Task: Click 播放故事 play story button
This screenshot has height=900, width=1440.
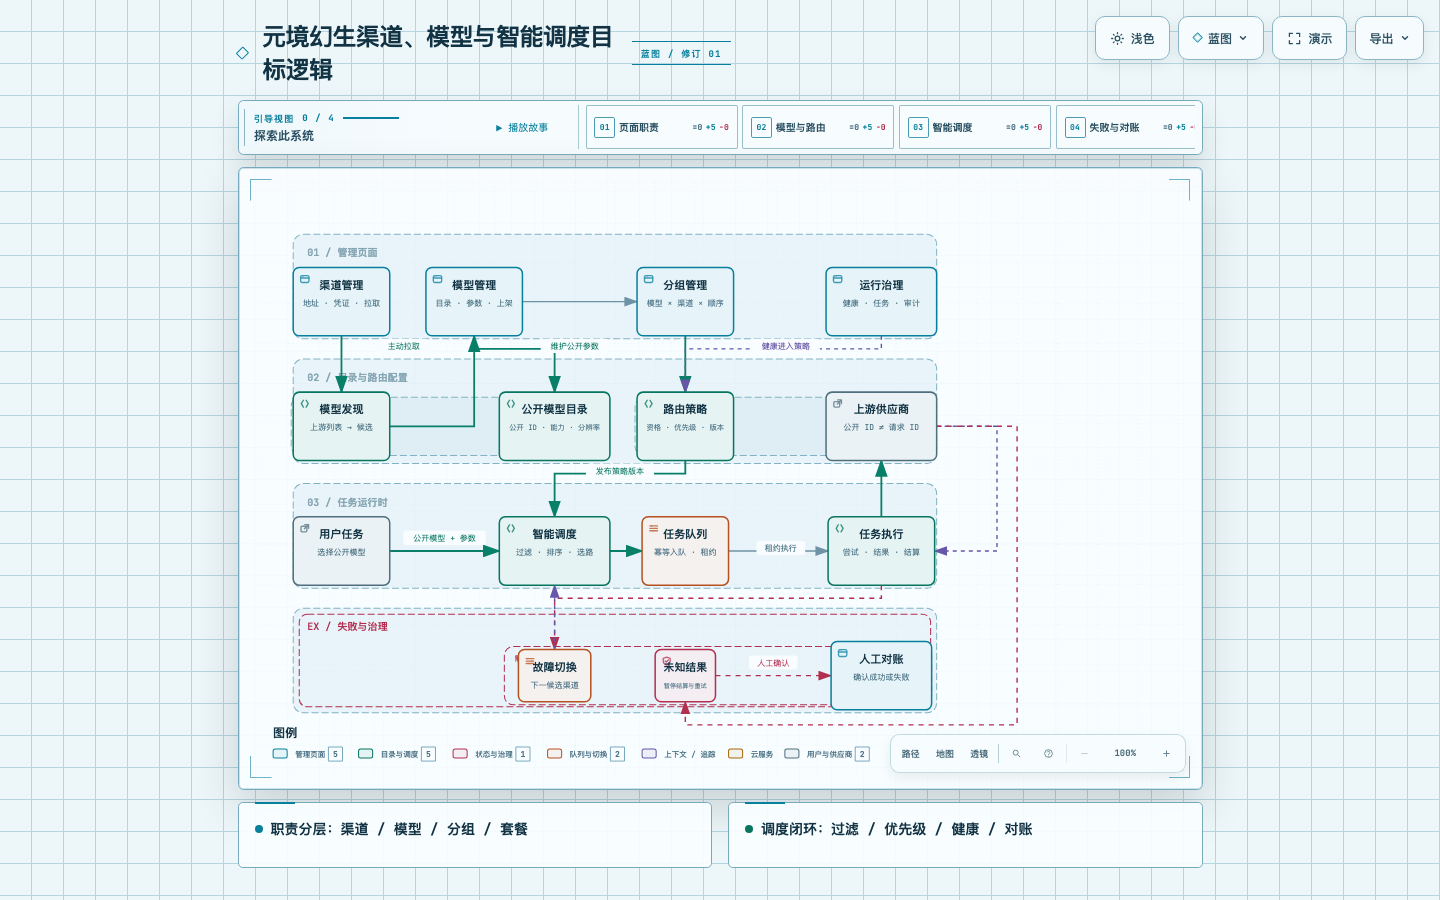Action: [522, 128]
